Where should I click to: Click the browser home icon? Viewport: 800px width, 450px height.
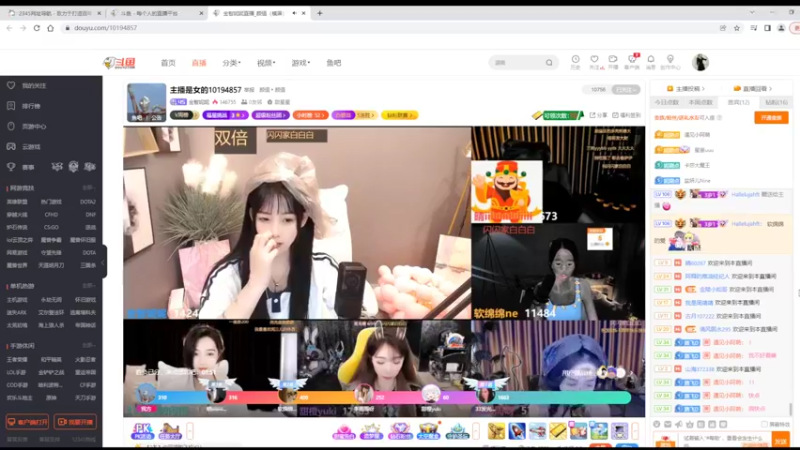(50, 28)
